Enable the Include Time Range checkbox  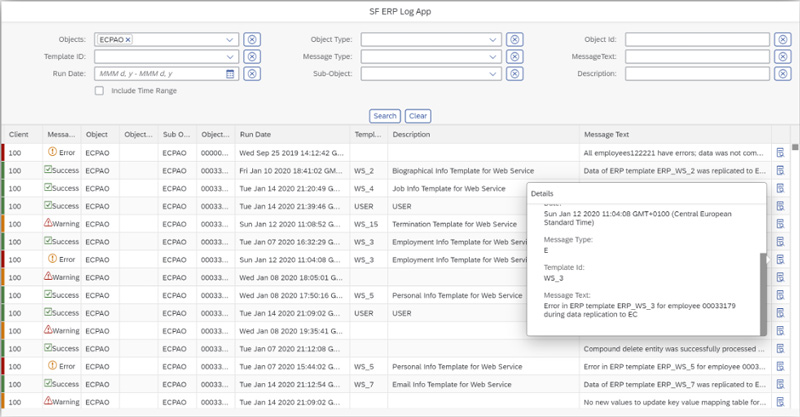tap(99, 91)
